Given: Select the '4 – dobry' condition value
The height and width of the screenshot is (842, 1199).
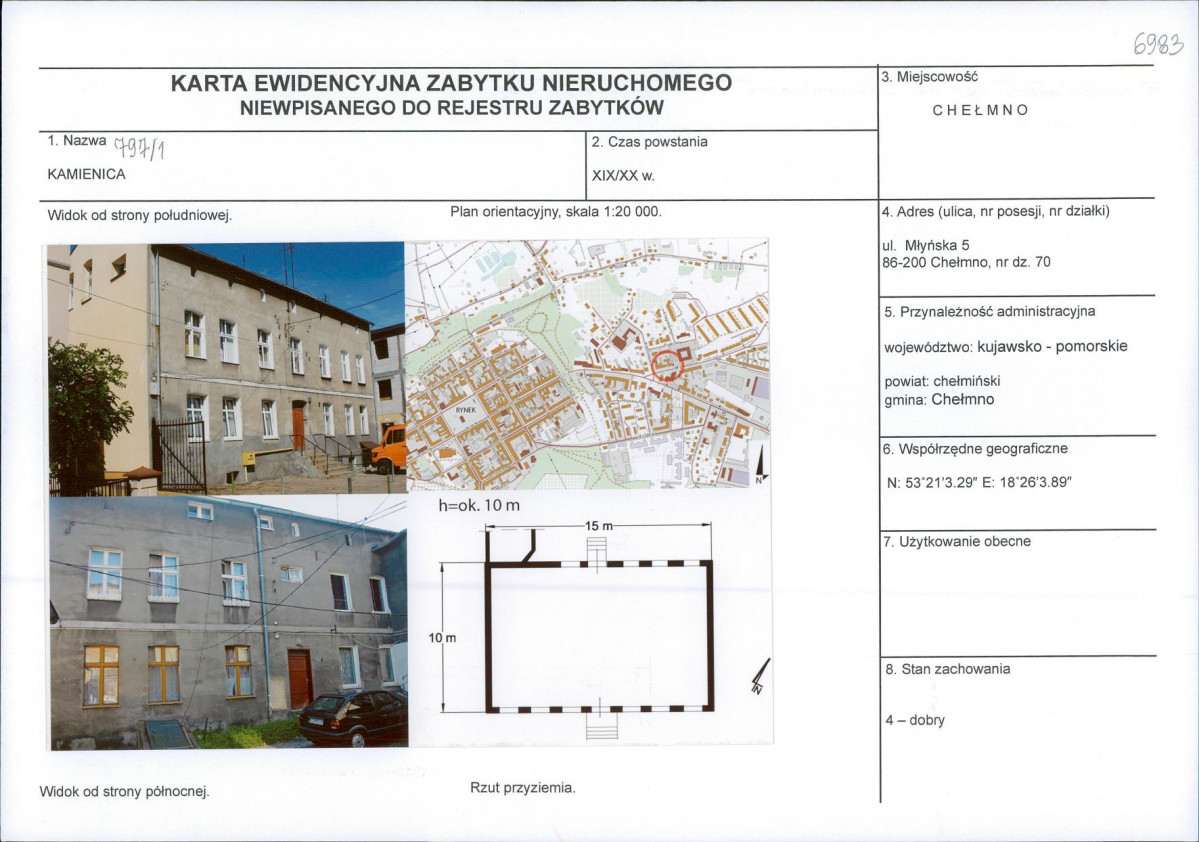Looking at the screenshot, I should coord(914,720).
